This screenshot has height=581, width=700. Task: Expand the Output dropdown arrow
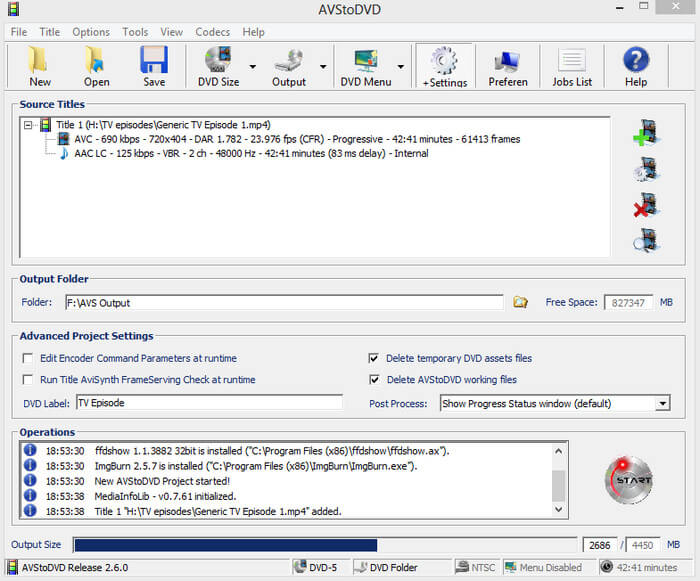pos(323,67)
